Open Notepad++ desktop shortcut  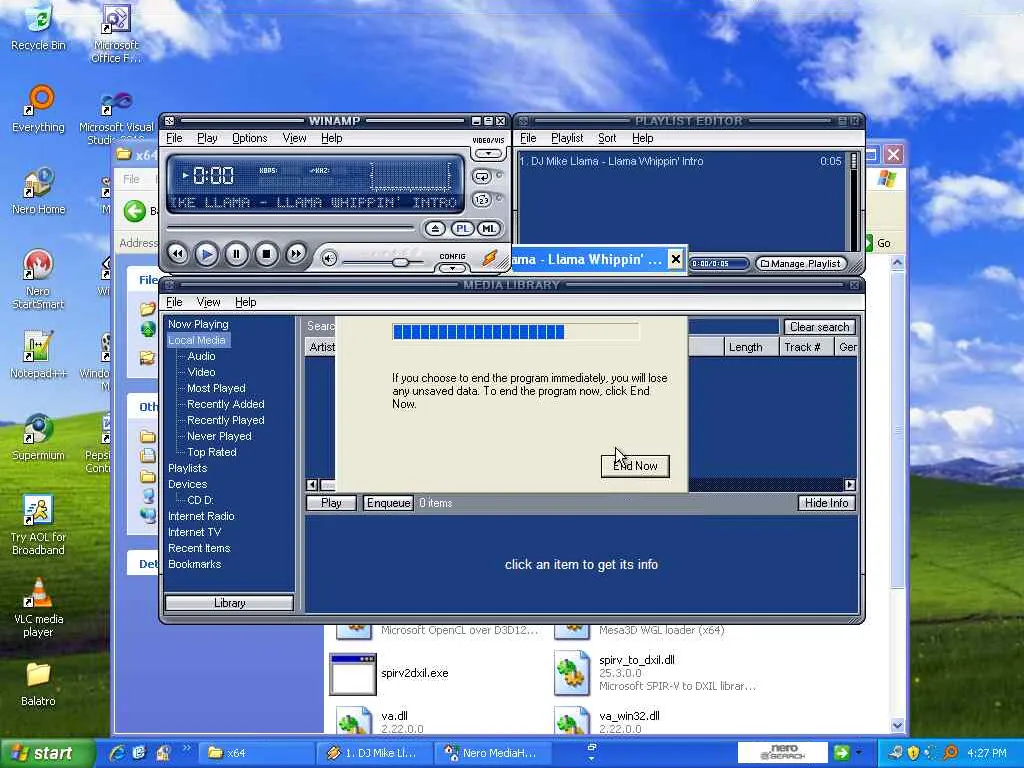click(x=39, y=355)
